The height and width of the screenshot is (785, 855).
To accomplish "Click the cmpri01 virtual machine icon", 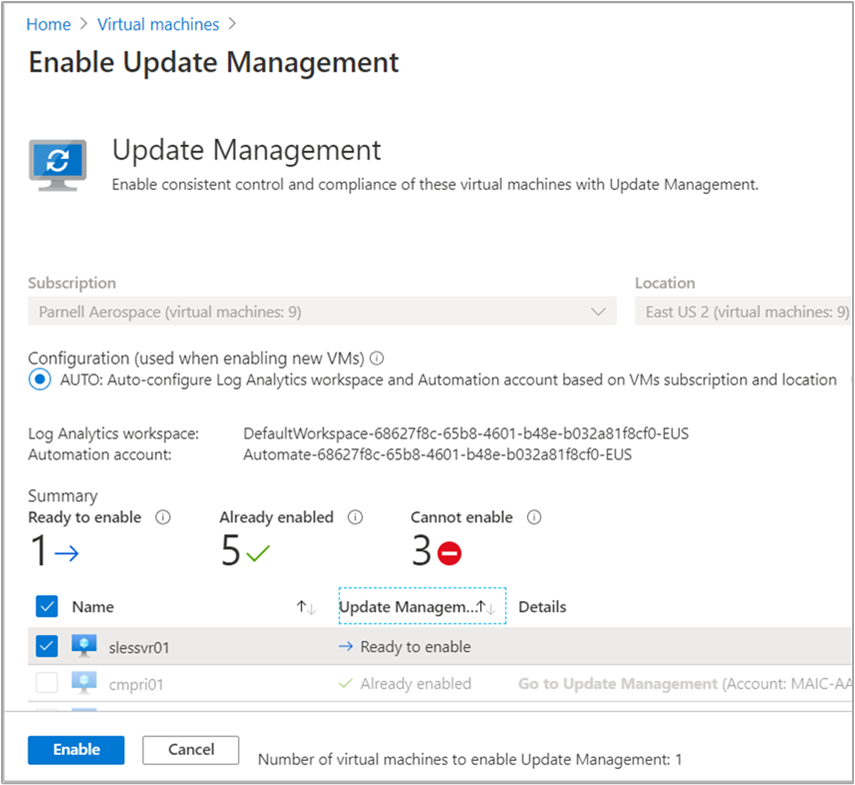I will click(84, 683).
